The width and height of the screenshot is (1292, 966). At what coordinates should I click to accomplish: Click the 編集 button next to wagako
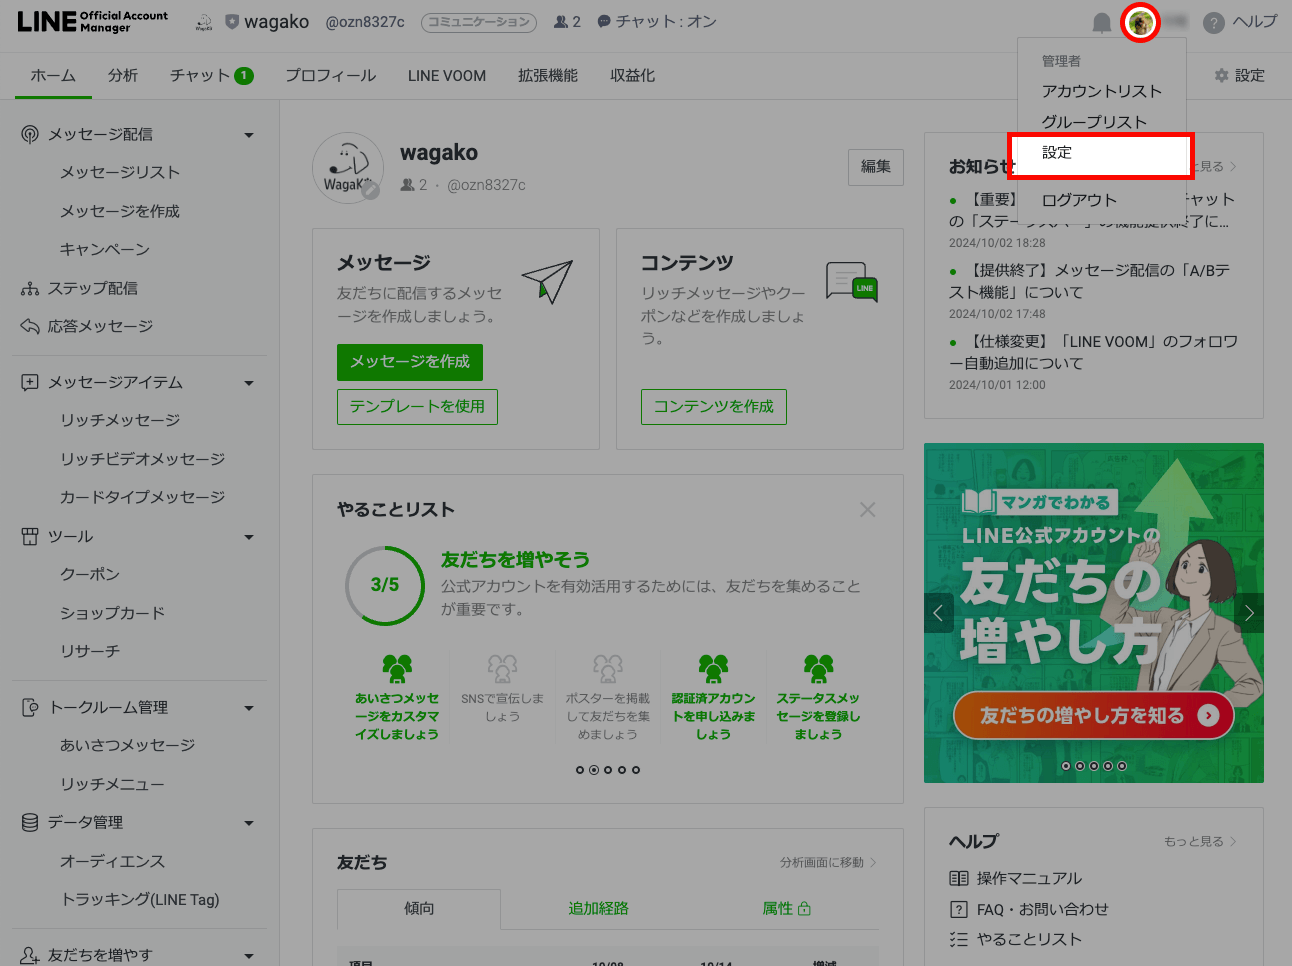[x=876, y=167]
